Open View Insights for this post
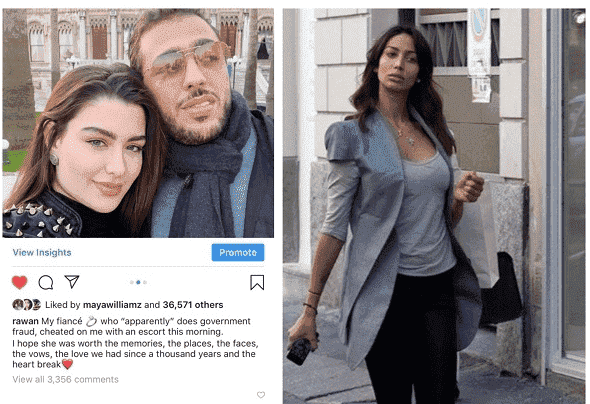Image resolution: width=590 pixels, height=404 pixels. point(42,252)
